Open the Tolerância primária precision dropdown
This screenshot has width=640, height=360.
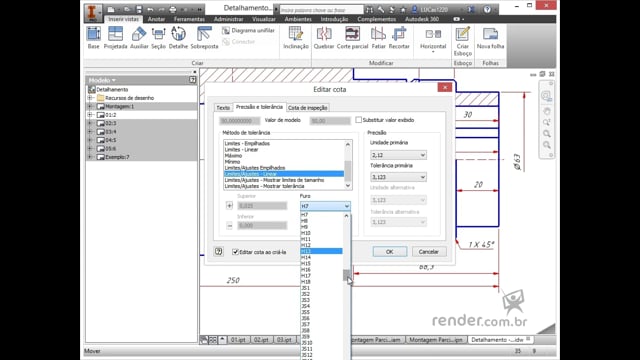(x=398, y=177)
